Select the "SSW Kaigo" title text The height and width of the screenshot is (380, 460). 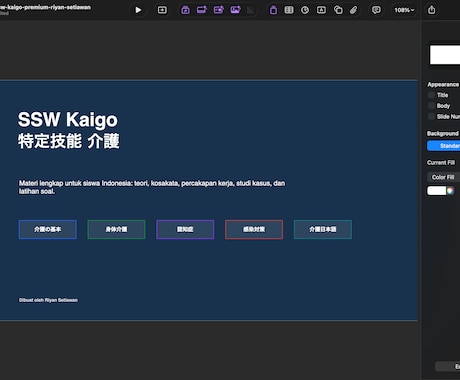pos(68,119)
